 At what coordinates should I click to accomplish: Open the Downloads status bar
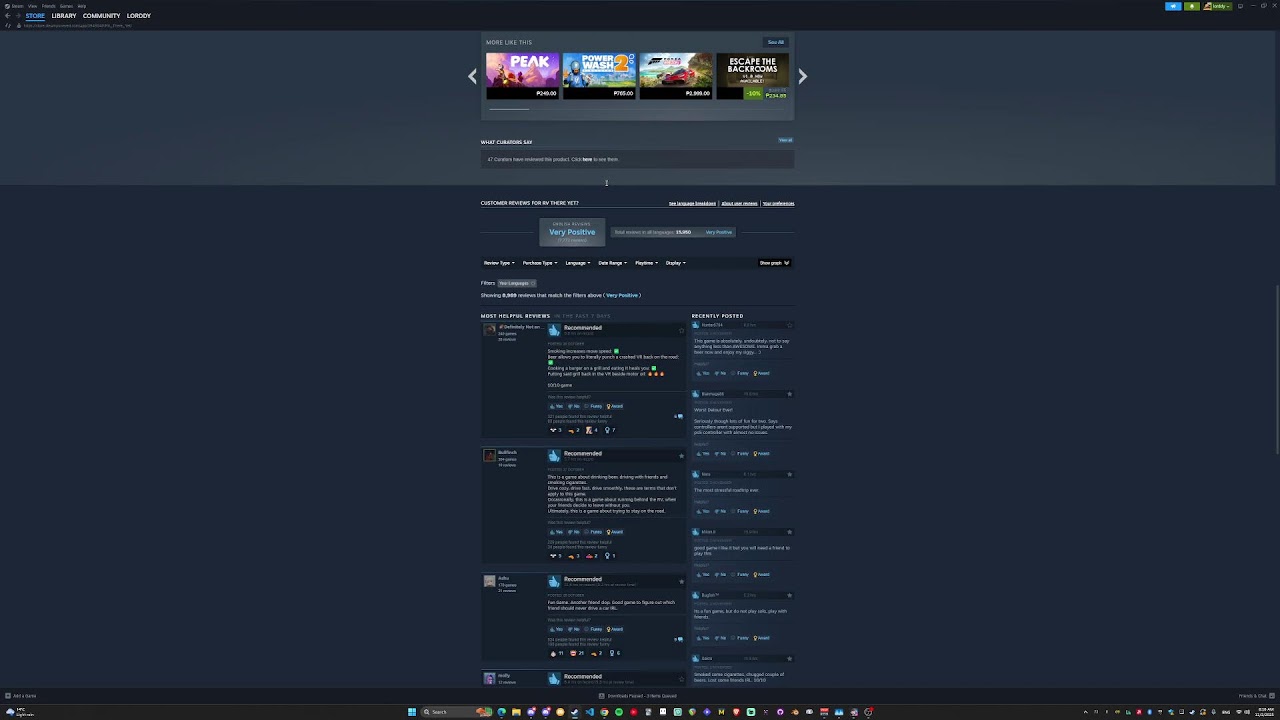[638, 696]
